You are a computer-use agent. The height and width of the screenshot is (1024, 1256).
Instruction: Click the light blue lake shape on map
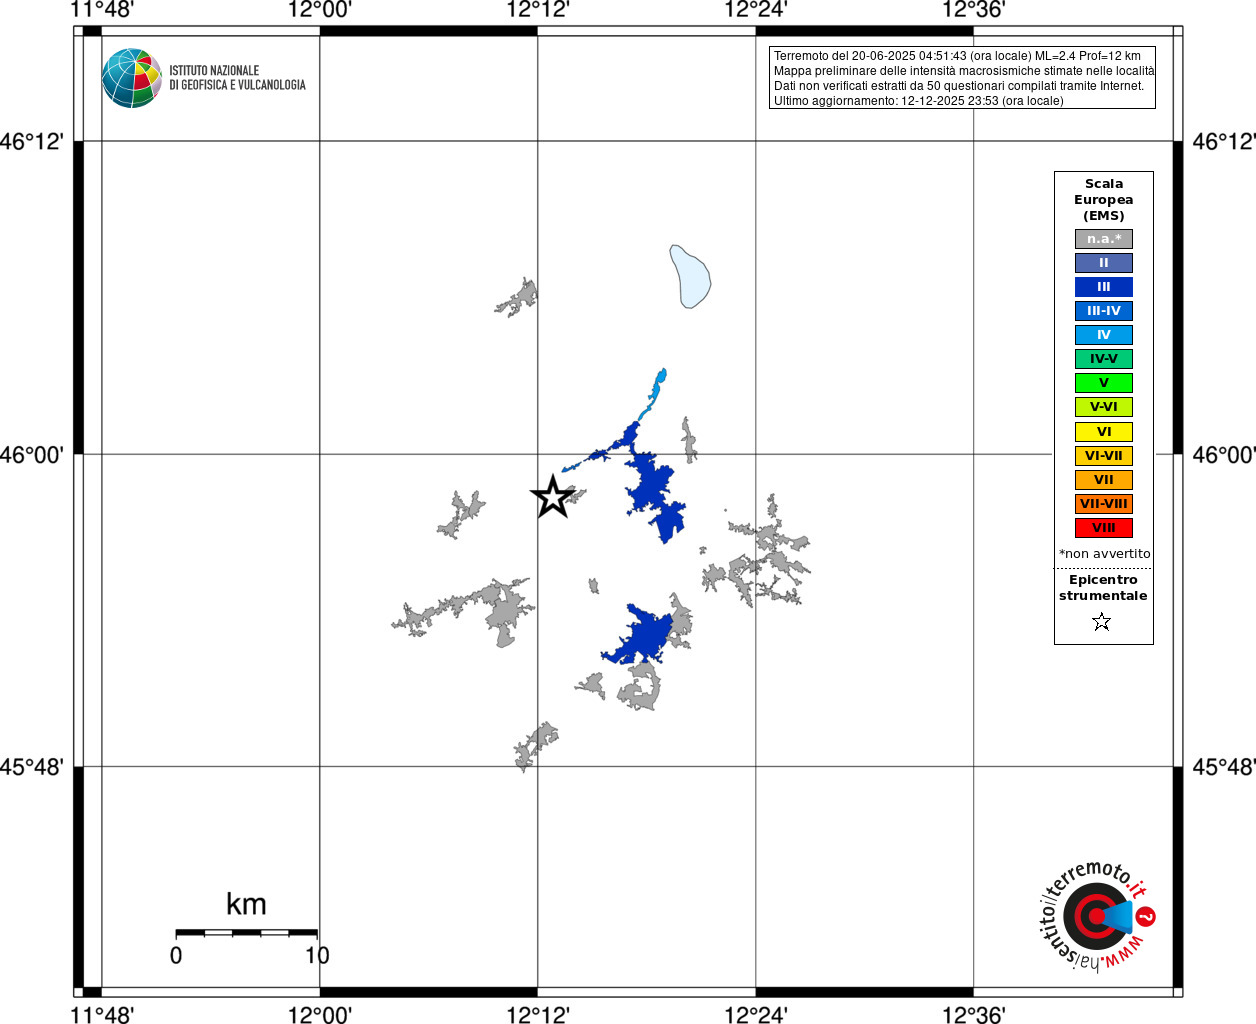pos(690,277)
